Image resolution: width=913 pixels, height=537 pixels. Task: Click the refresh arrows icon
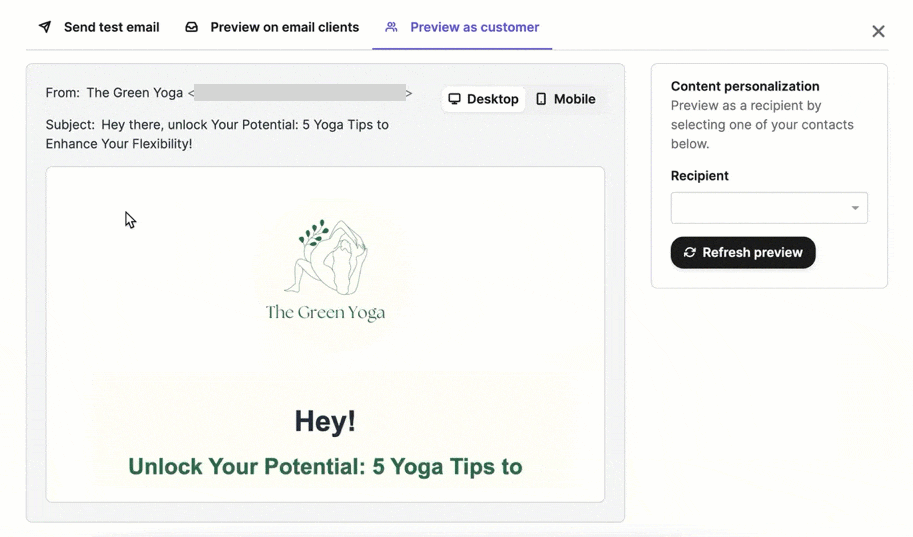click(x=689, y=252)
